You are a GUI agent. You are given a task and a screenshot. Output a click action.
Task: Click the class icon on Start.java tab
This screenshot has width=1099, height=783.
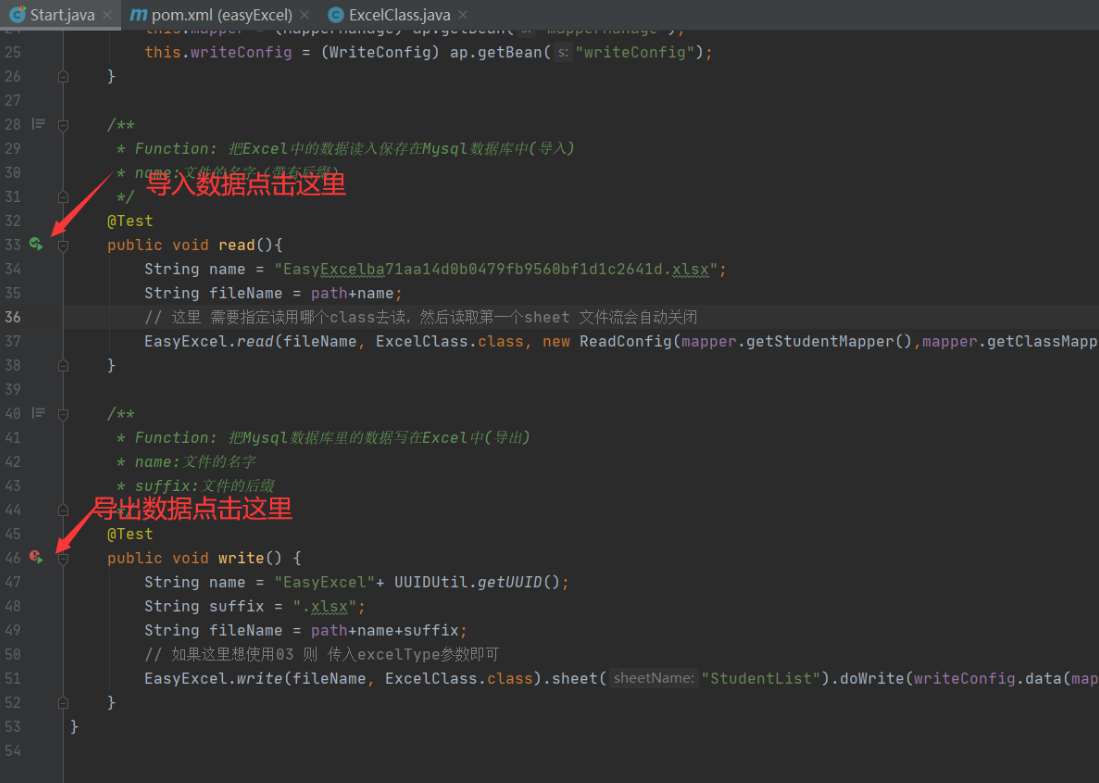[18, 14]
